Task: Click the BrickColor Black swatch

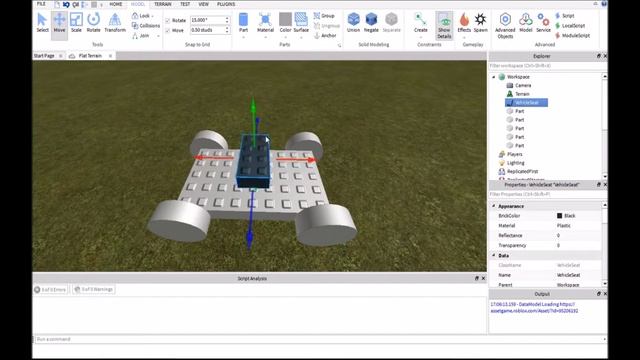Action: click(x=560, y=216)
